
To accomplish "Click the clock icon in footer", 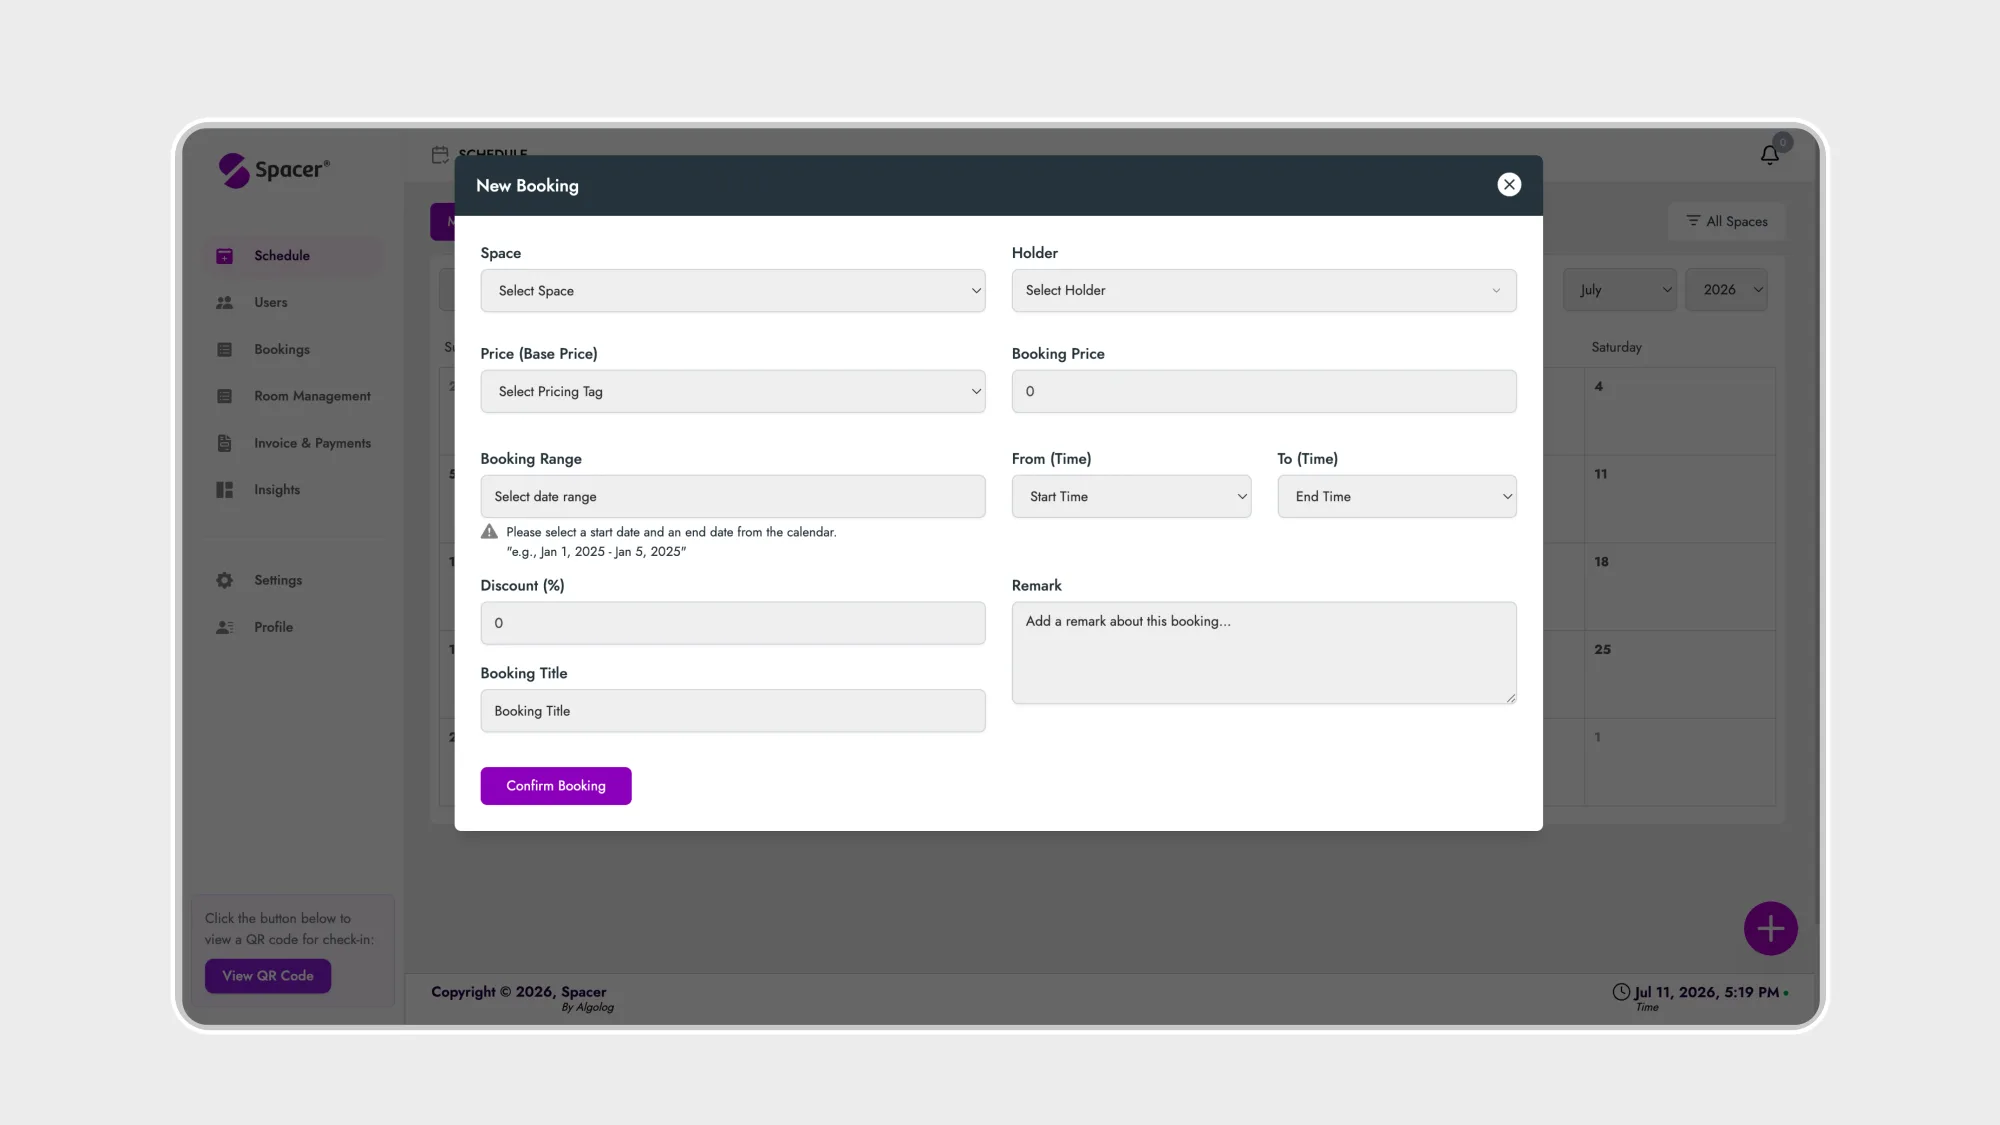I will [1621, 992].
